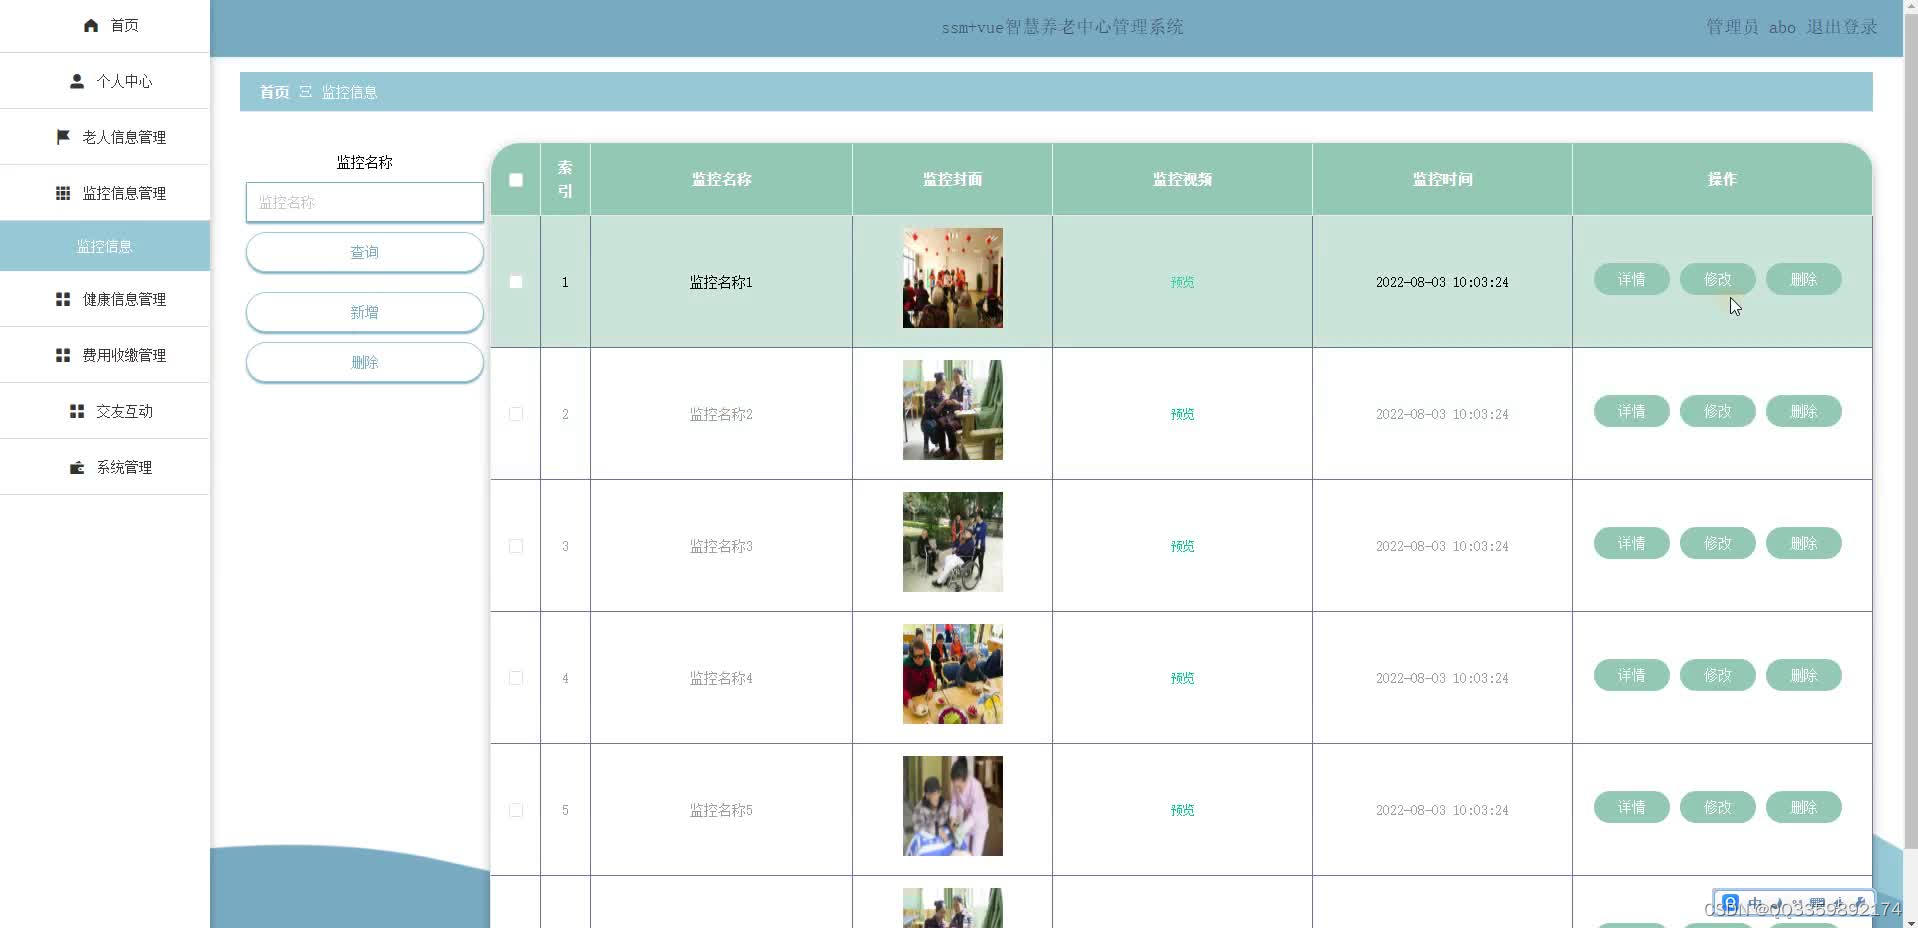1918x928 pixels.
Task: Click the grid icon beside 监控信息管理
Action: (63, 194)
